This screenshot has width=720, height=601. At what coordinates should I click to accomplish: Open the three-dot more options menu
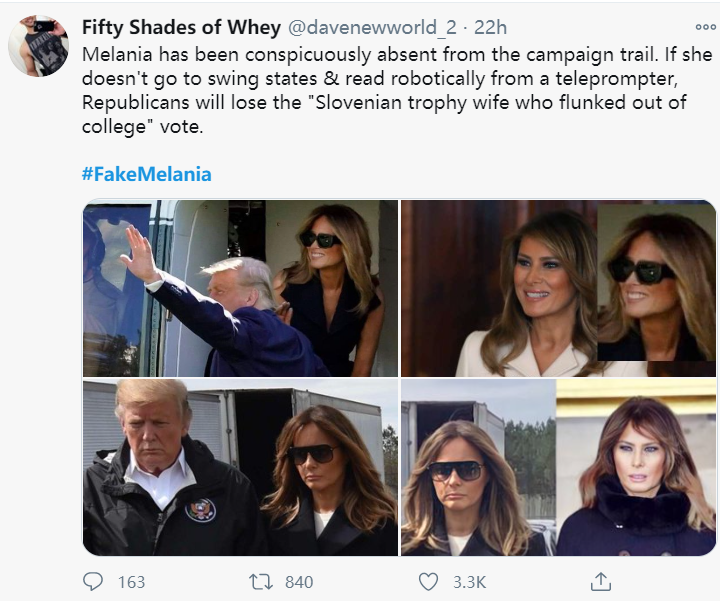[705, 28]
